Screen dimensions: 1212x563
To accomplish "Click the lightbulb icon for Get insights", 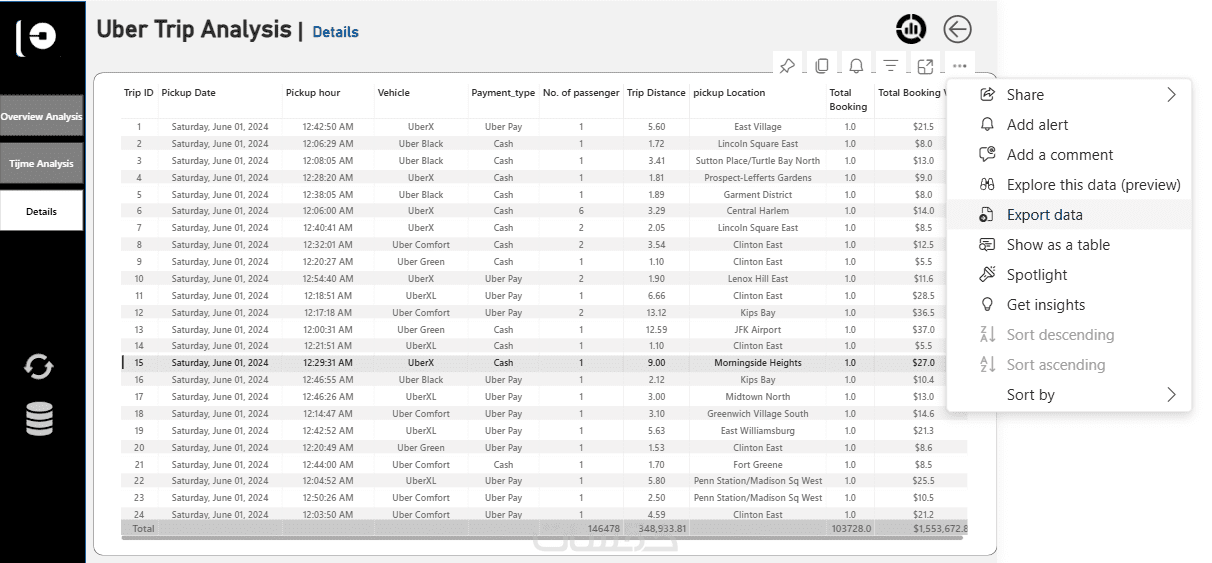I will pyautogui.click(x=987, y=304).
